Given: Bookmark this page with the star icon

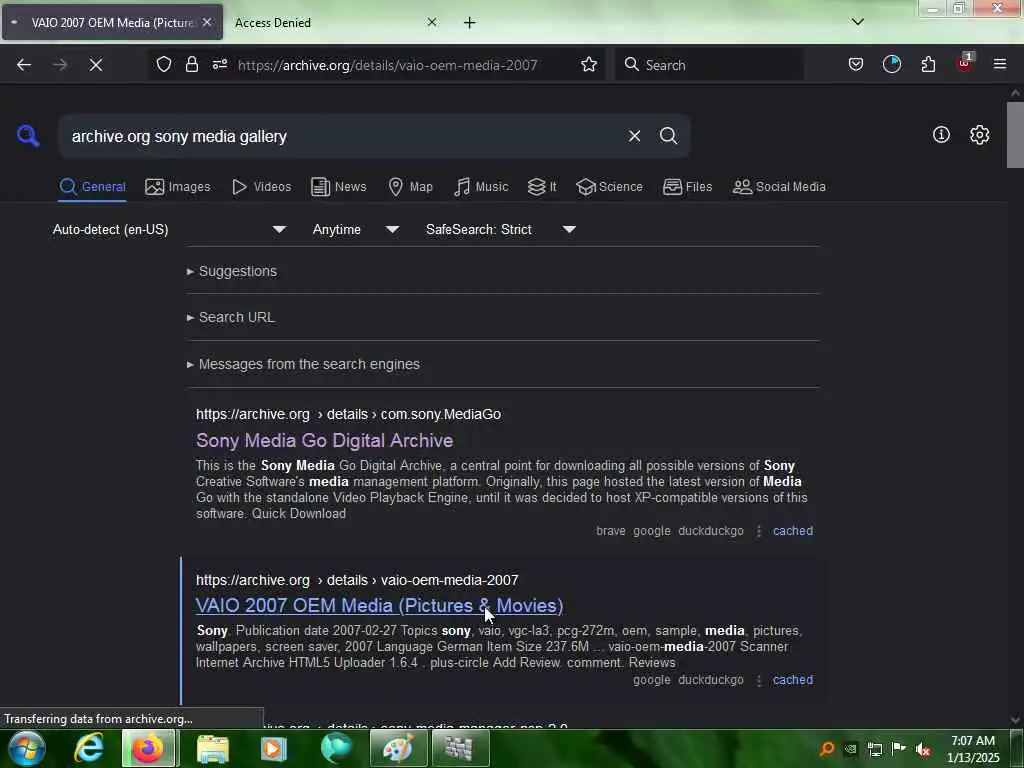Looking at the screenshot, I should (x=589, y=64).
